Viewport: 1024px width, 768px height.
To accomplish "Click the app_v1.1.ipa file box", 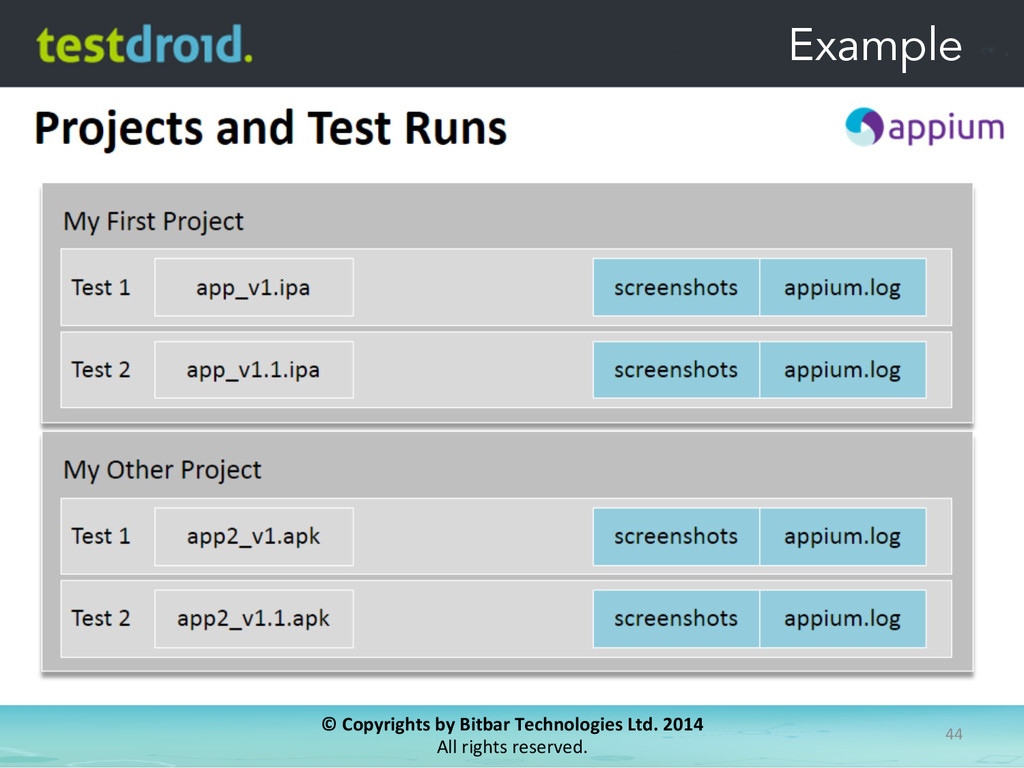I will [254, 370].
